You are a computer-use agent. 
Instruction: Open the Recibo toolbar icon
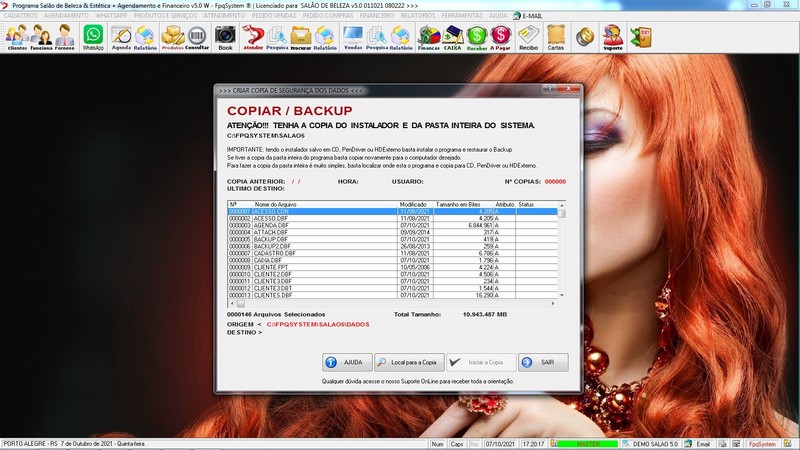pyautogui.click(x=529, y=37)
